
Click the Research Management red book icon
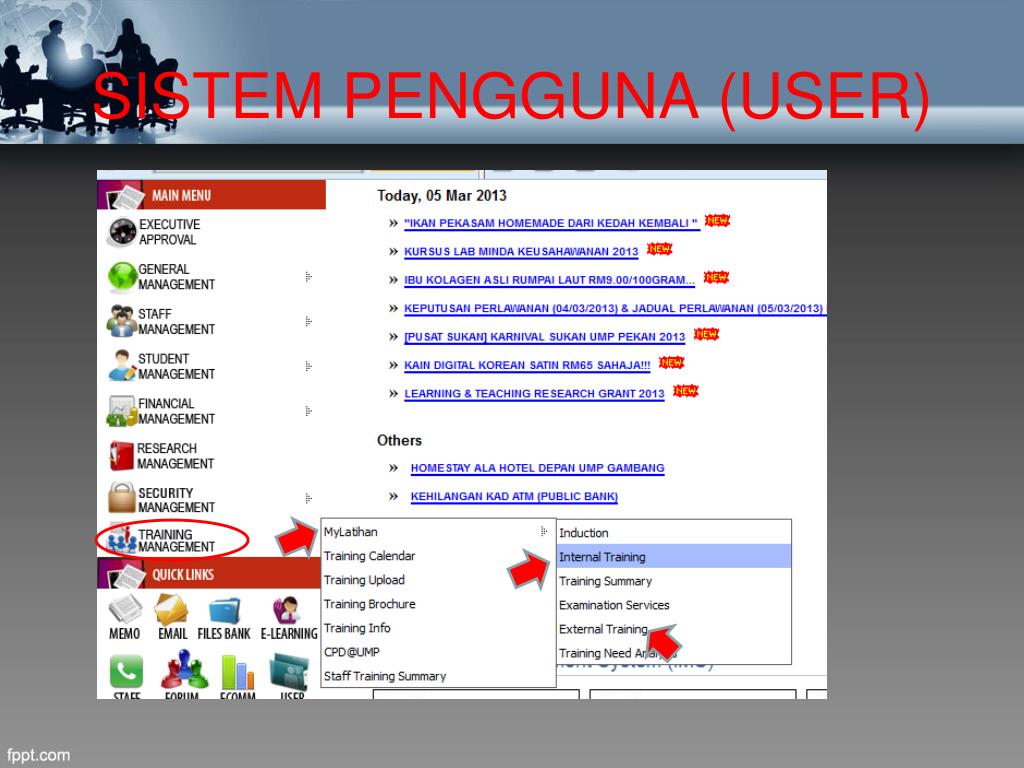point(122,456)
